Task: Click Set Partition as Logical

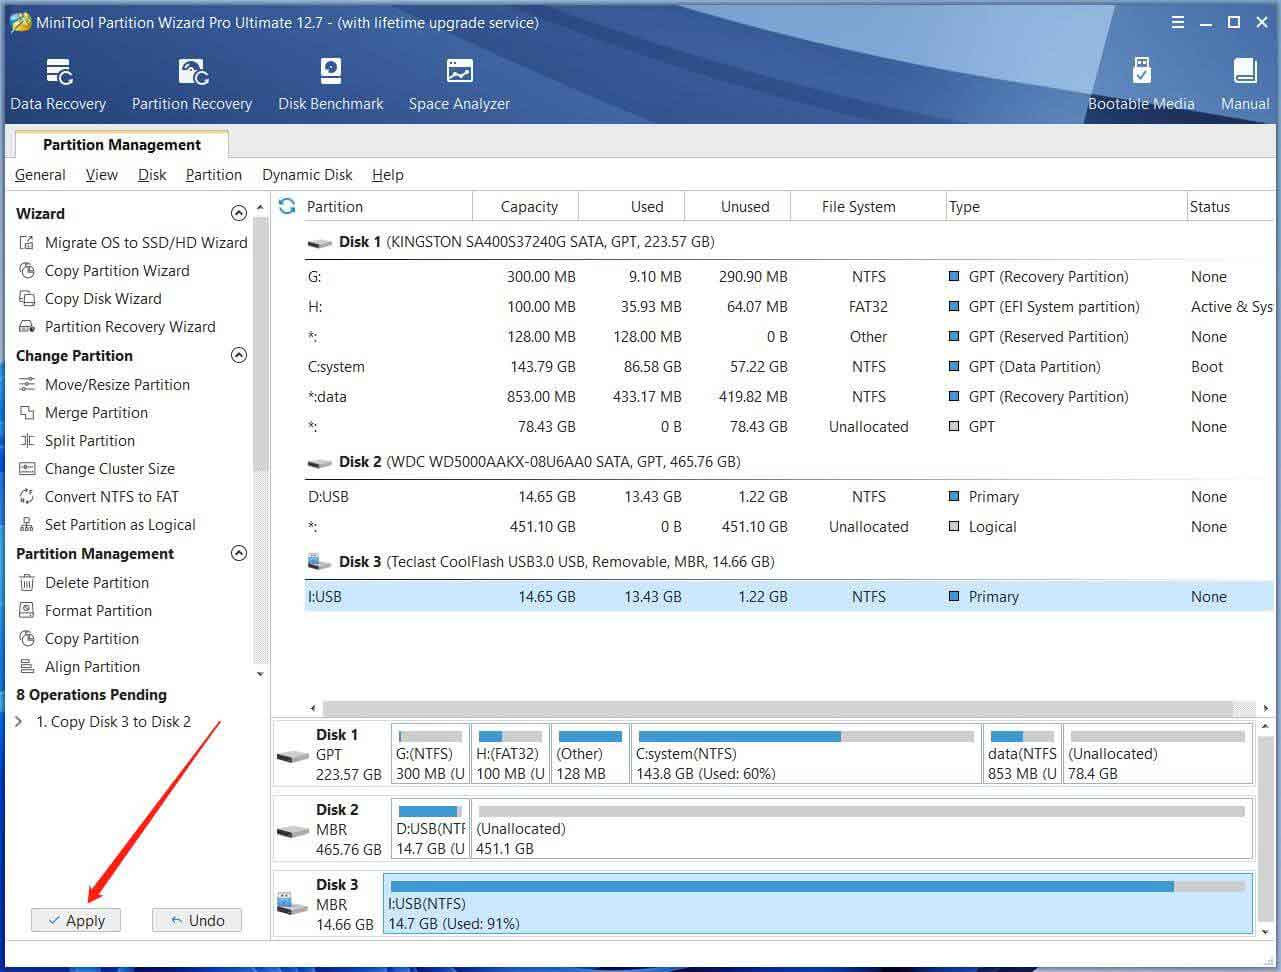Action: [107, 524]
